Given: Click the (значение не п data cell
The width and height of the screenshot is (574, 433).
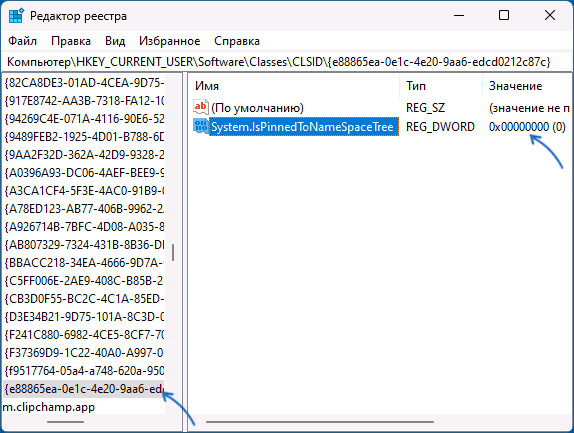Looking at the screenshot, I should coord(529,108).
